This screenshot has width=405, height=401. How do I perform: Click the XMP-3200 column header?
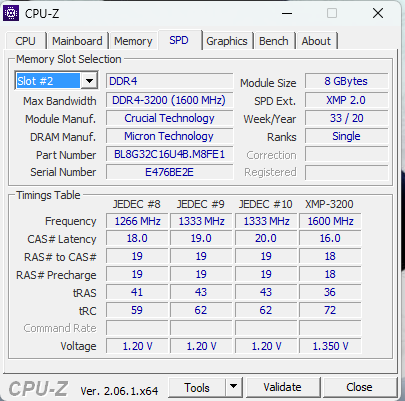tap(329, 204)
